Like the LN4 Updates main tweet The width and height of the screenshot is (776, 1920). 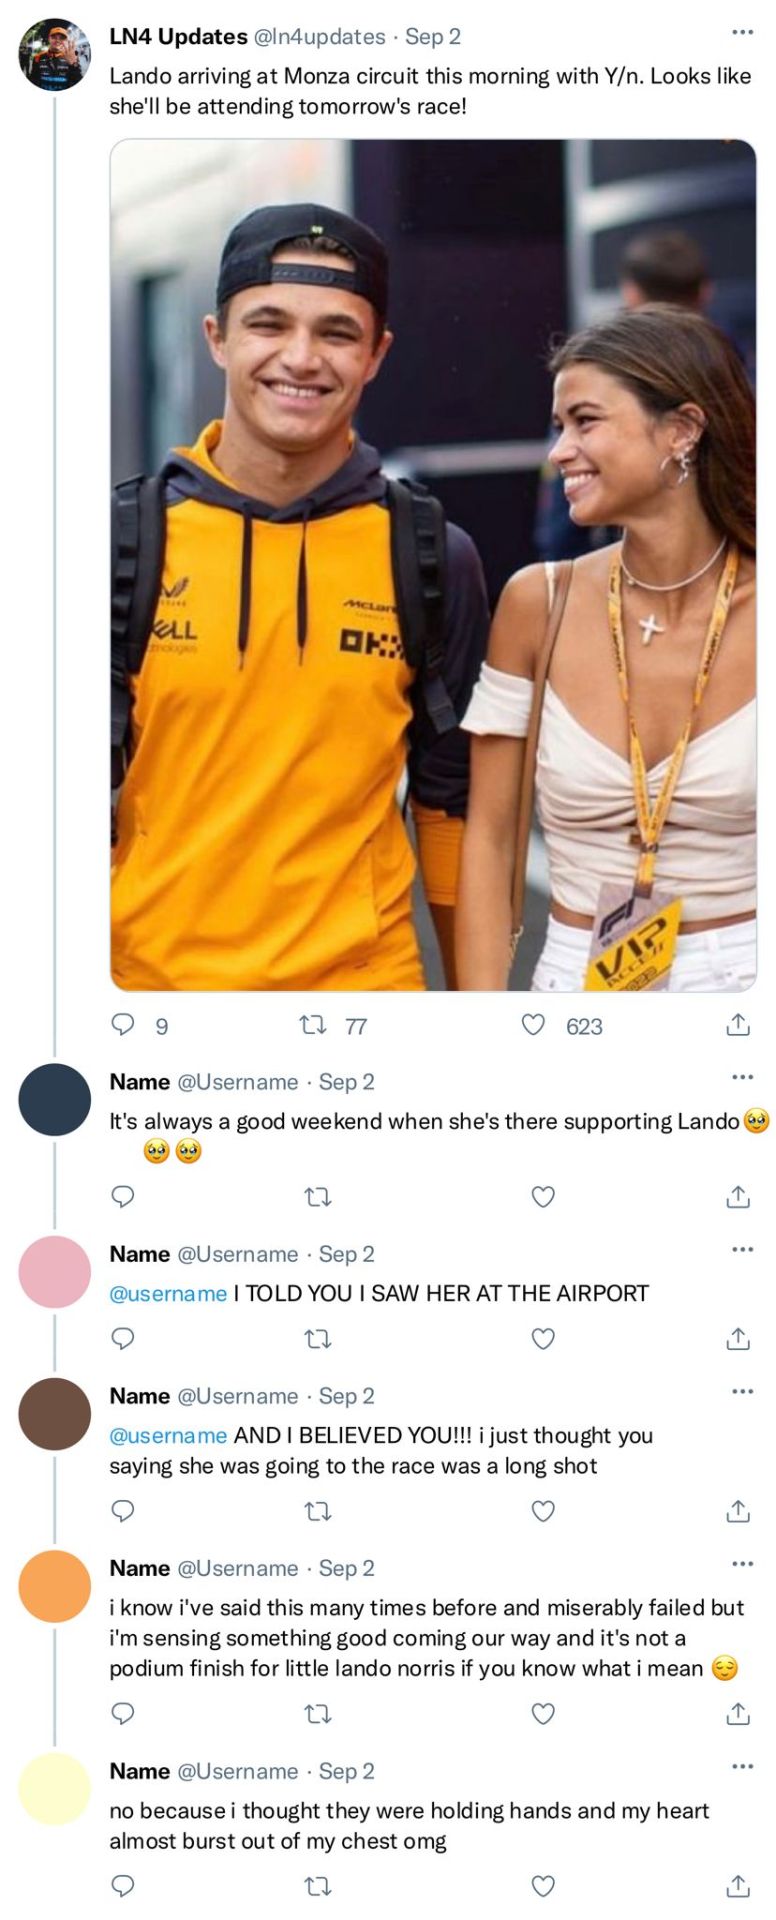(534, 1024)
